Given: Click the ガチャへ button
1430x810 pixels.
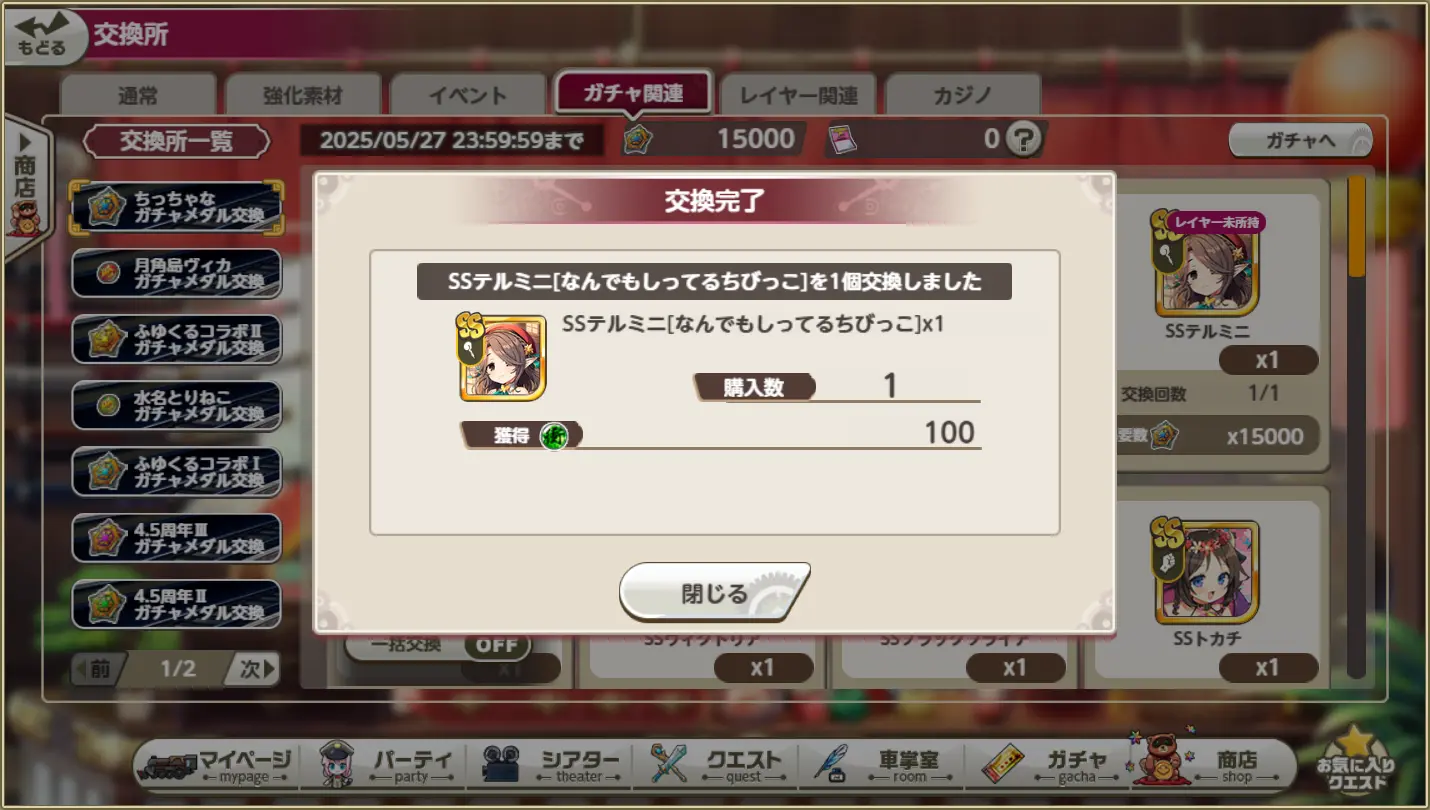Looking at the screenshot, I should click(1300, 140).
